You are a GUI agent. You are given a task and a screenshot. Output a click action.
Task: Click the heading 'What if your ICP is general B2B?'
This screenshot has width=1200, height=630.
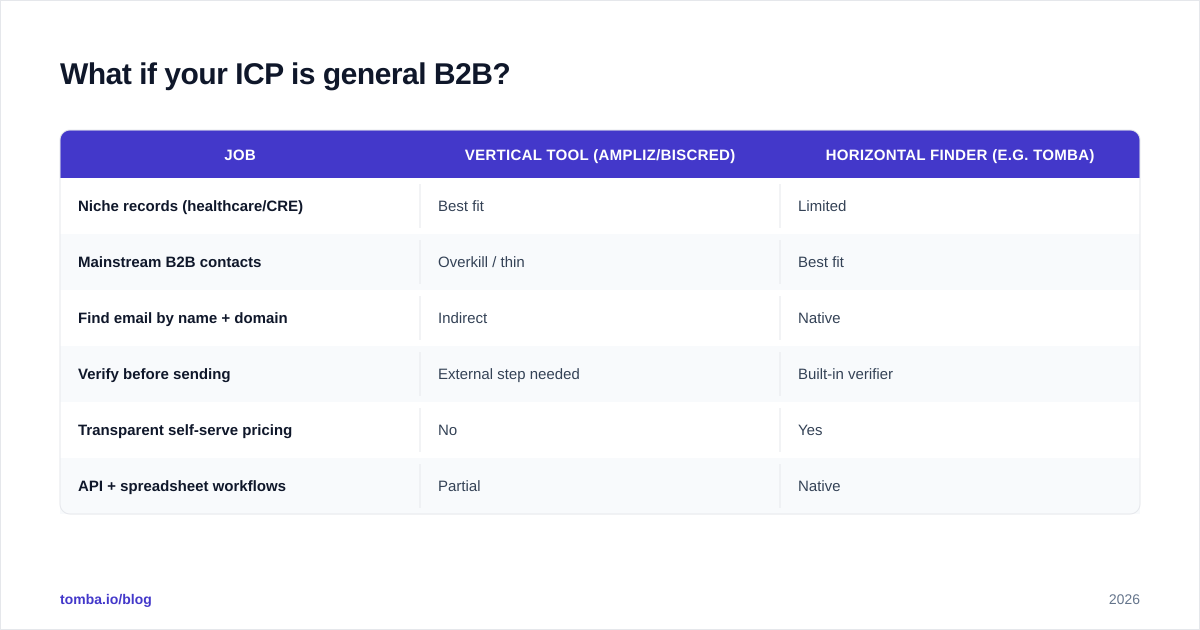point(285,74)
